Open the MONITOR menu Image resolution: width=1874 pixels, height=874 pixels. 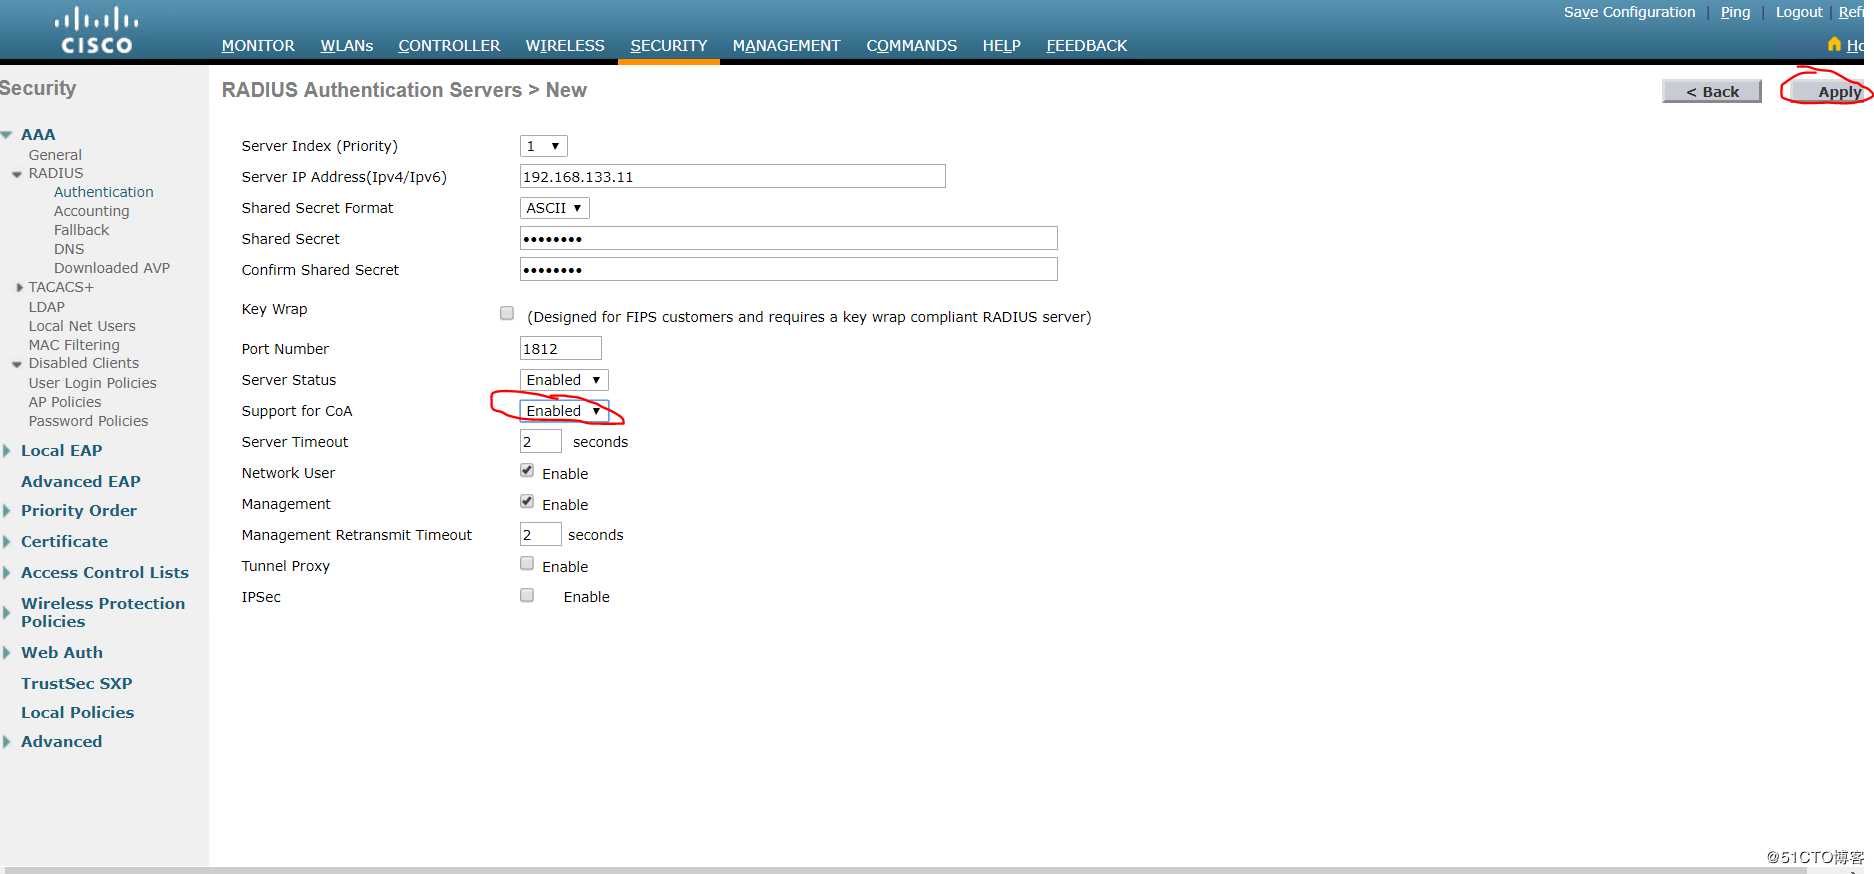(x=258, y=46)
